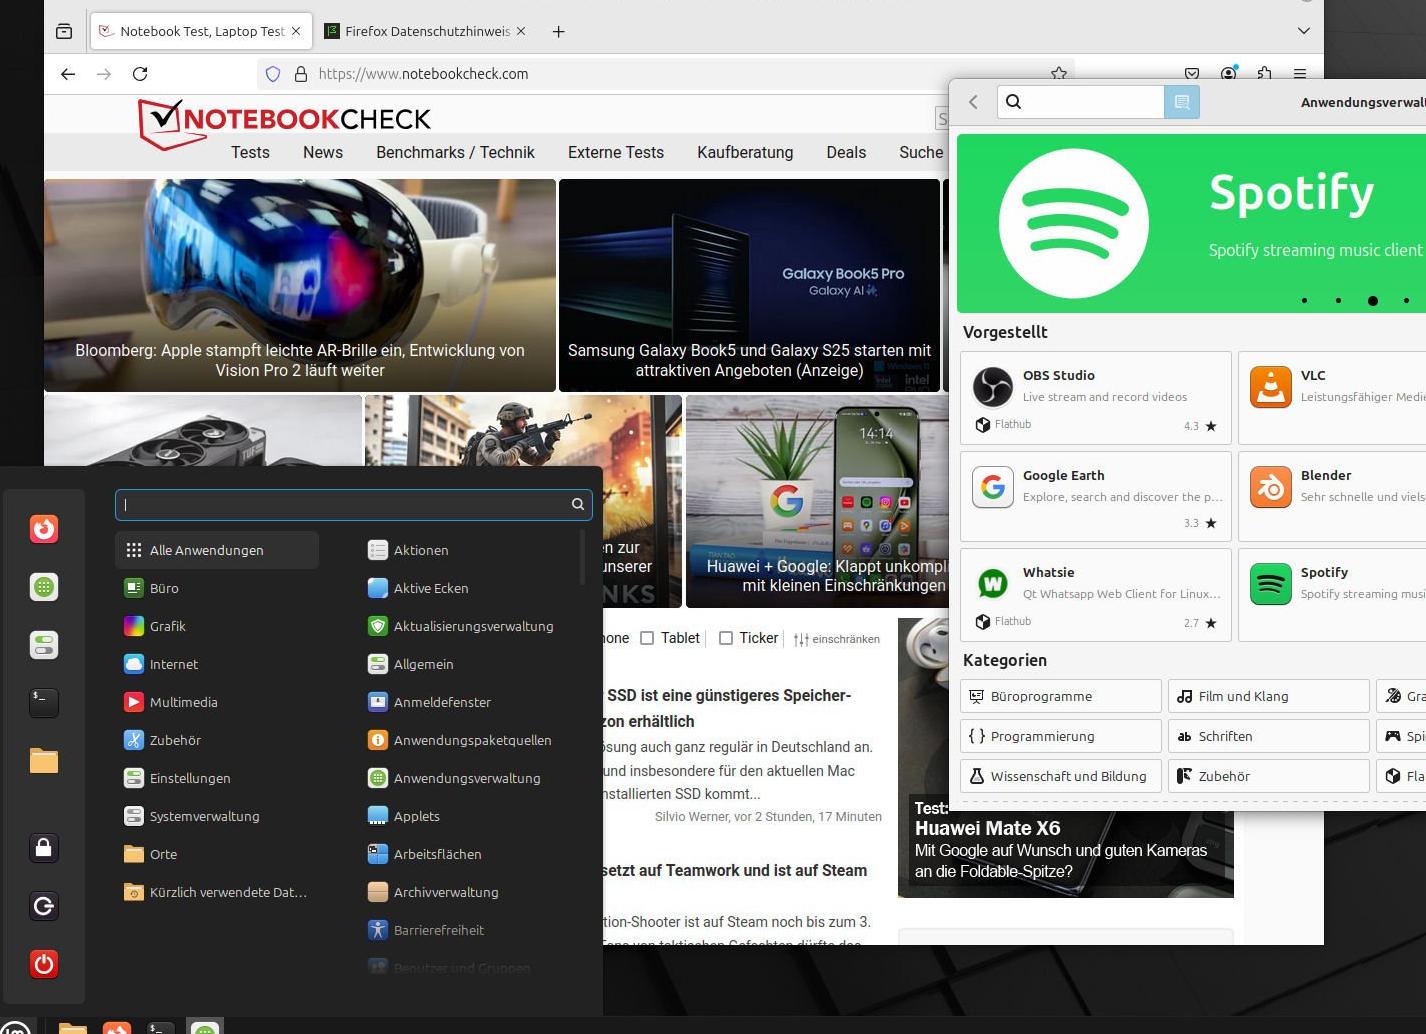Screen dimensions: 1426x1034
Task: Open the Firefox account icon
Action: point(1228,73)
